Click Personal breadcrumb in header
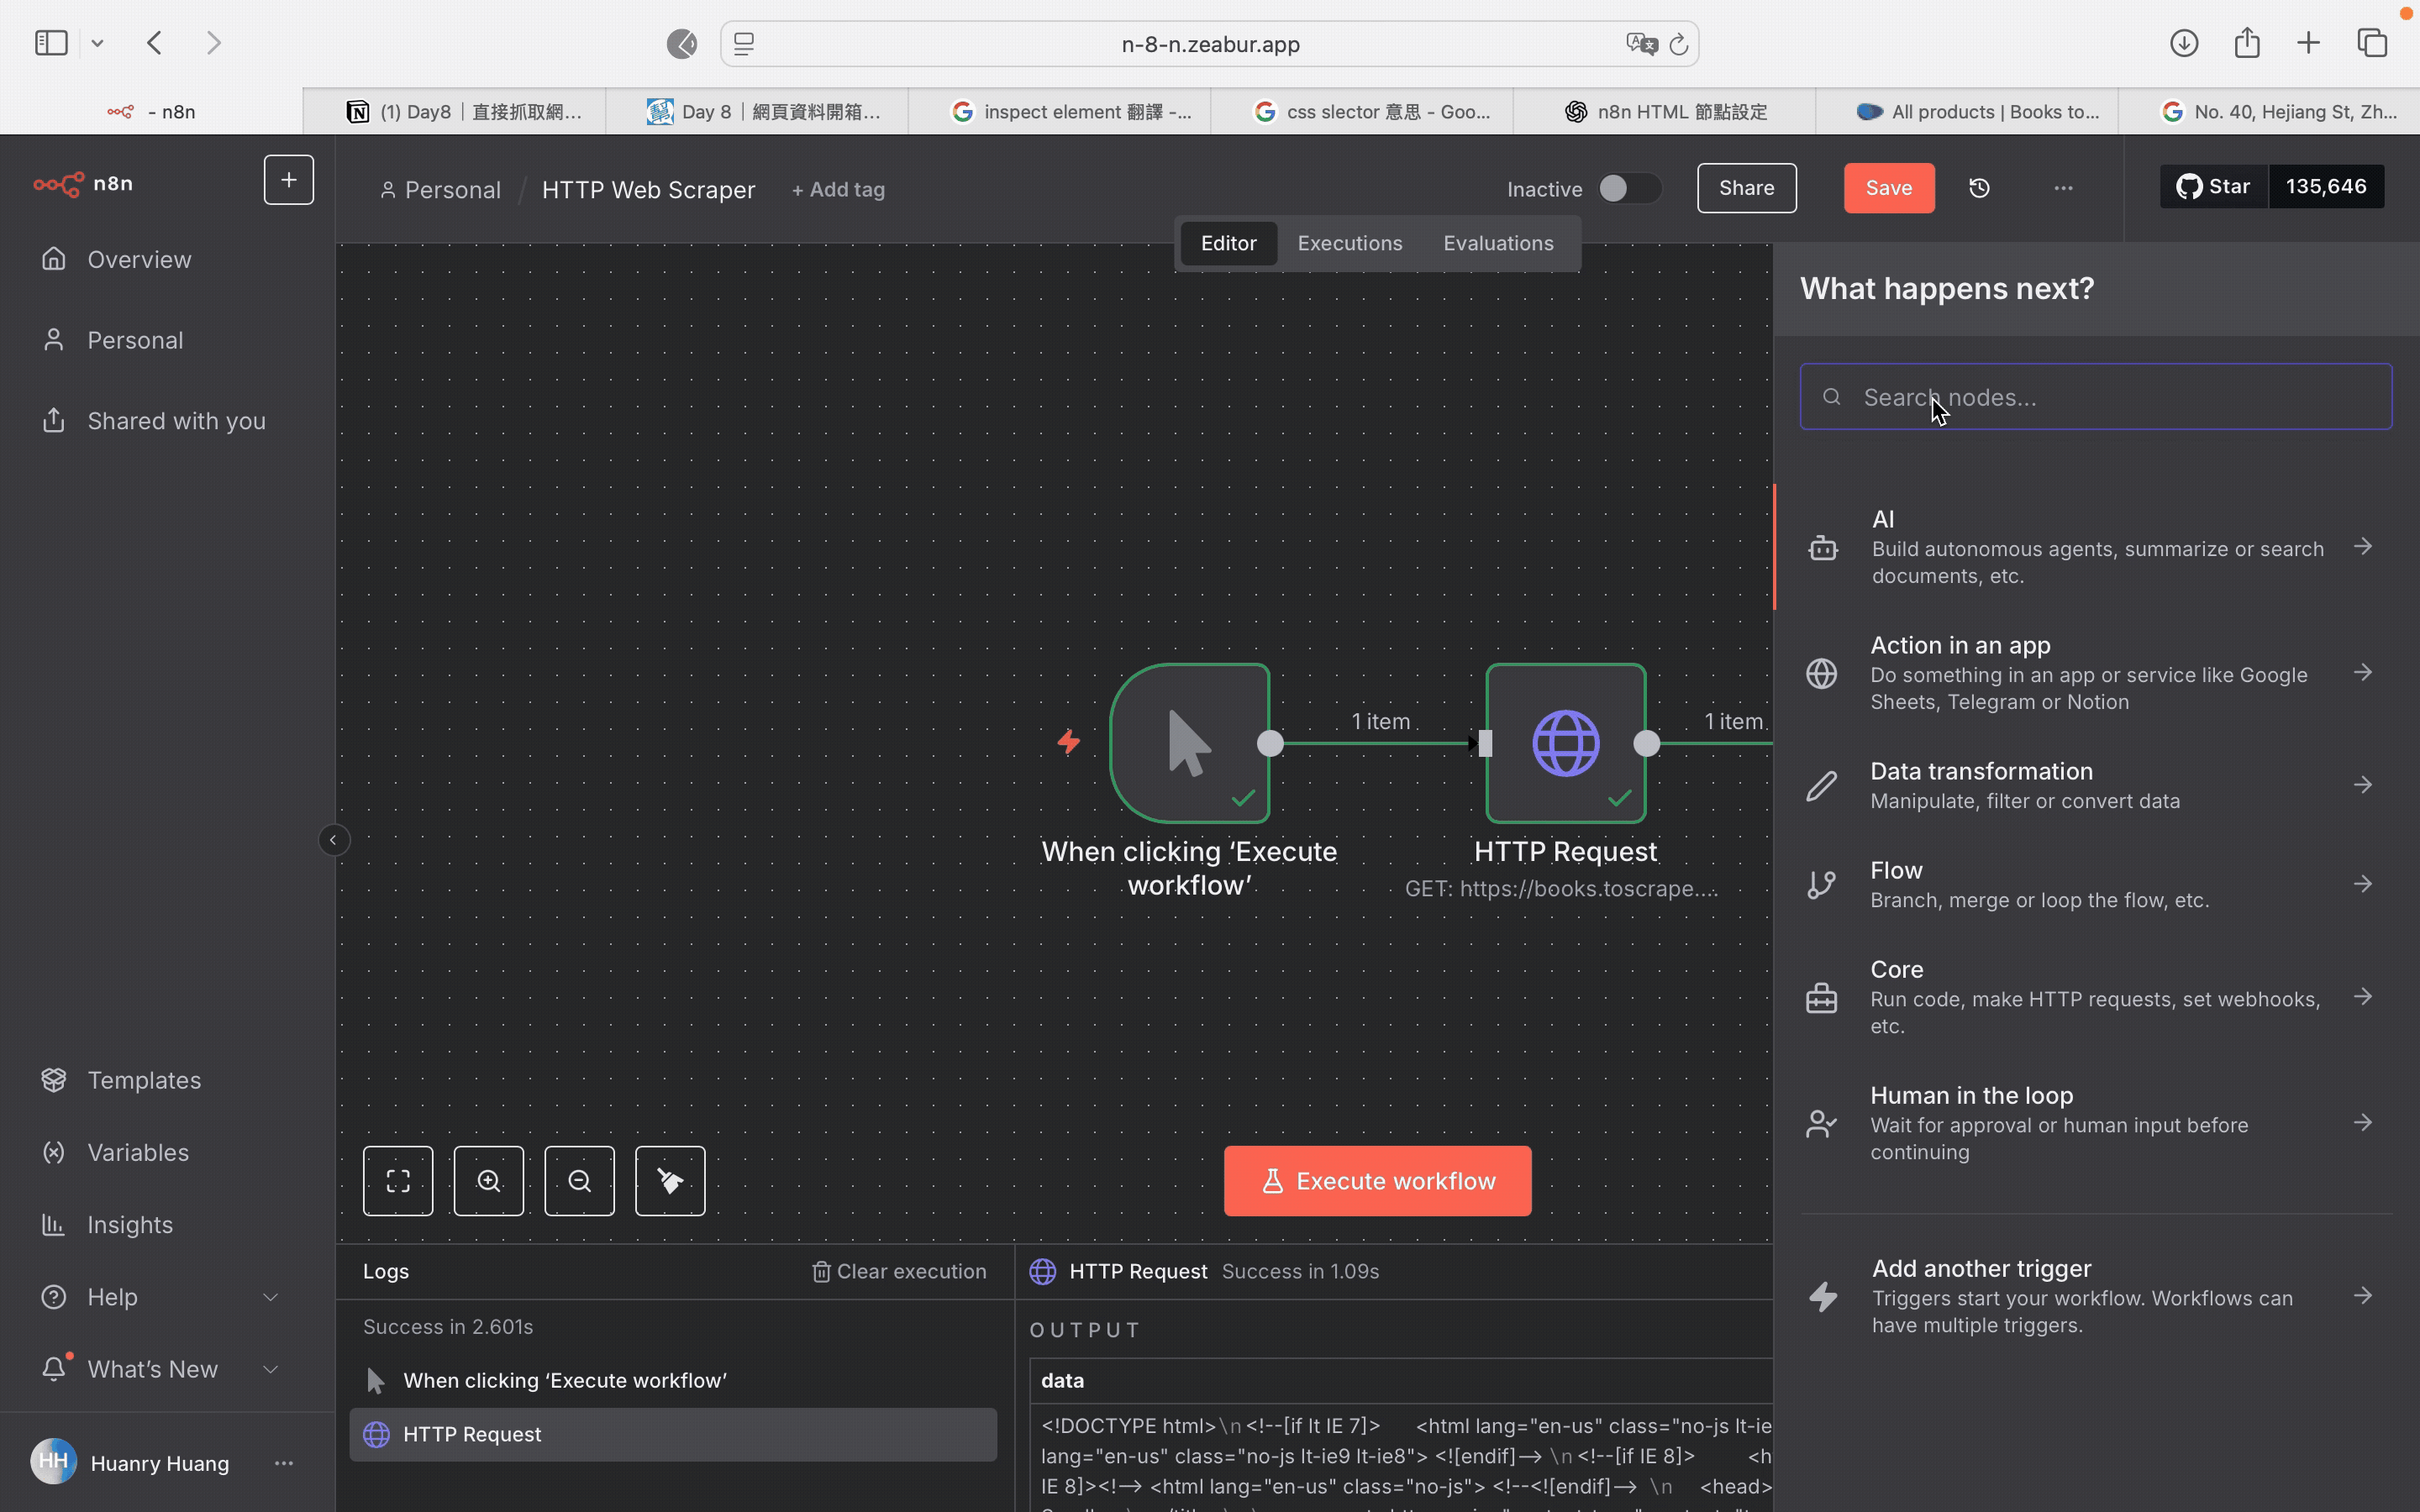 [x=441, y=190]
